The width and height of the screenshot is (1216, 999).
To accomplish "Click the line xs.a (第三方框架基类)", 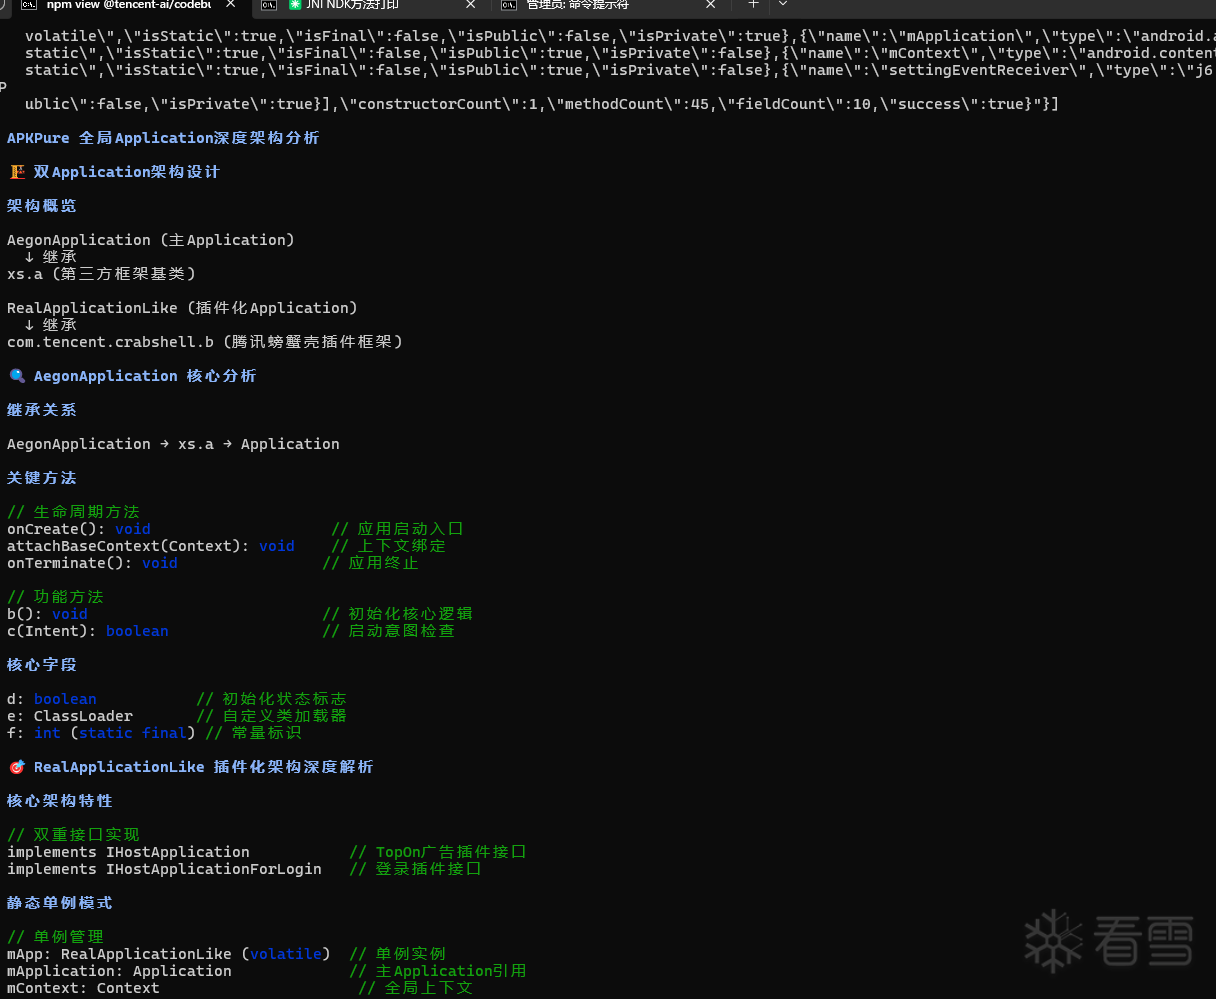I will 102,273.
